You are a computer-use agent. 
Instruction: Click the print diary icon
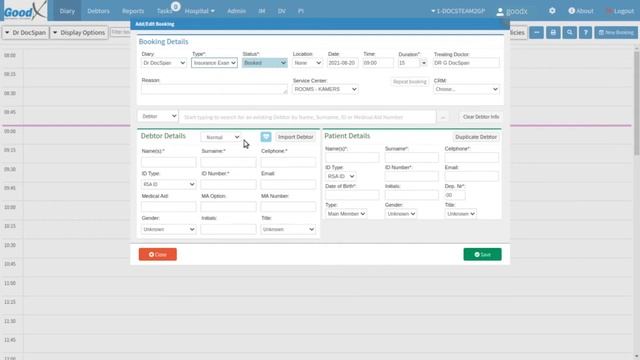coord(553,32)
